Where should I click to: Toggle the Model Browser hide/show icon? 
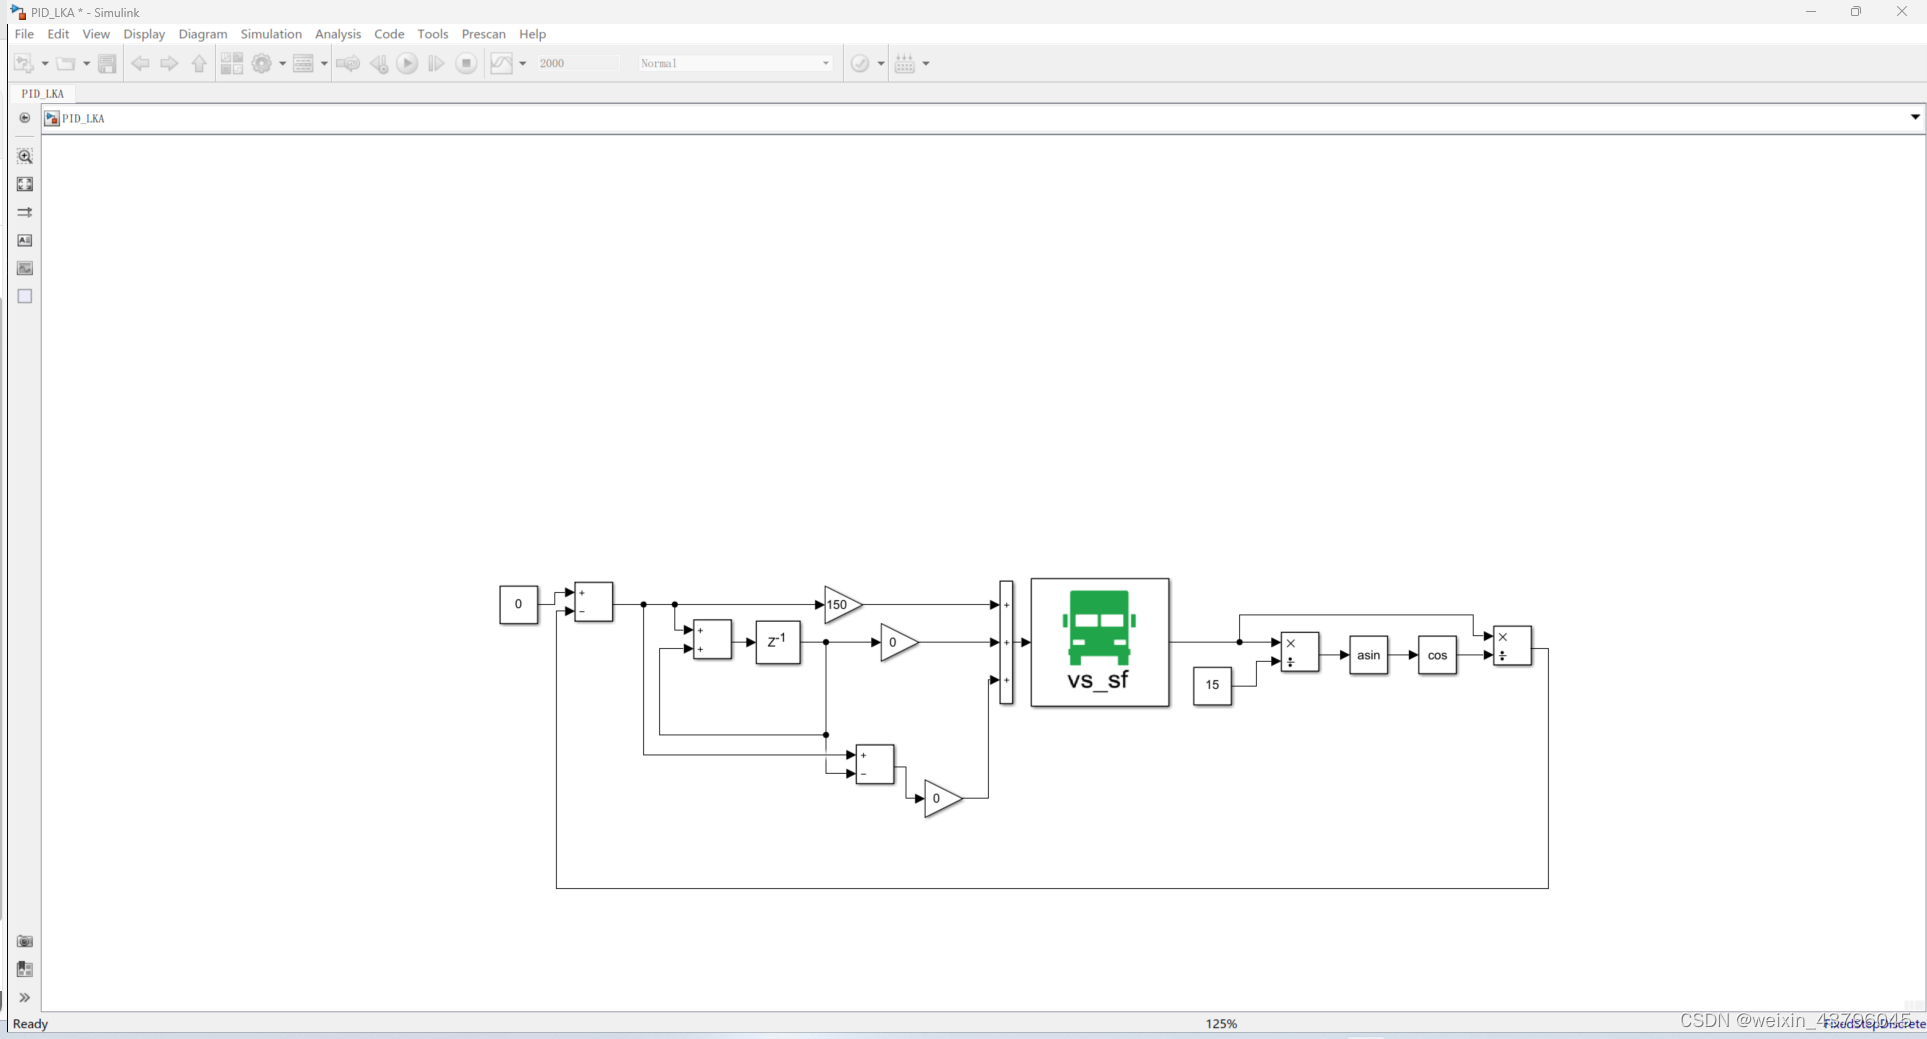(25, 118)
